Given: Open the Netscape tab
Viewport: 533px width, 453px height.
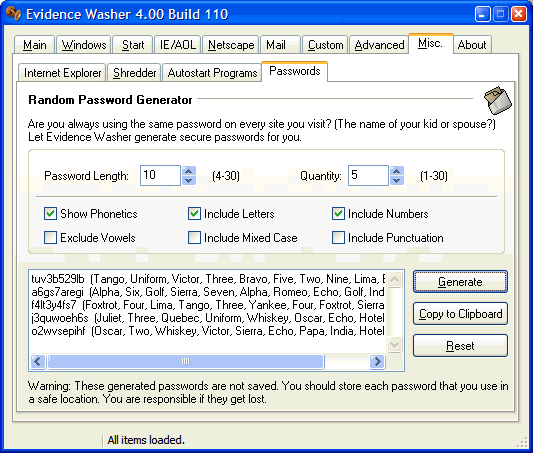Looking at the screenshot, I should pos(231,45).
